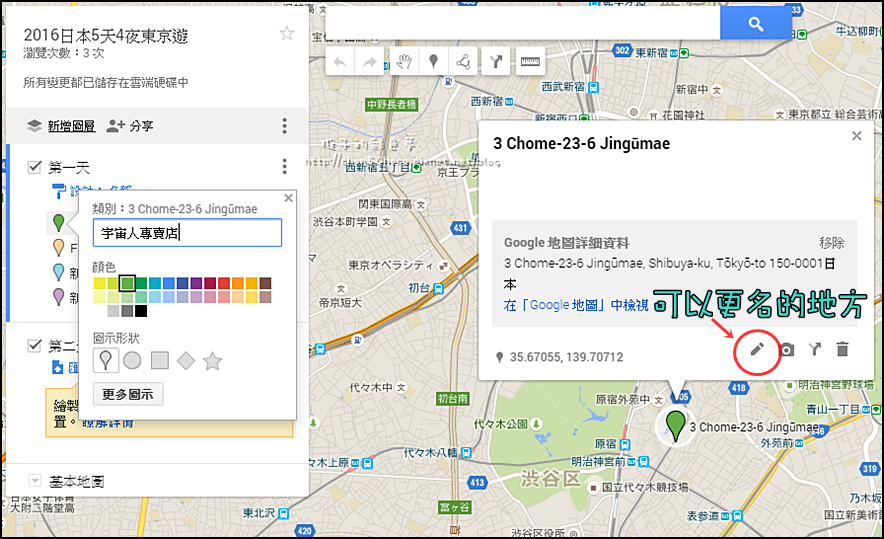The height and width of the screenshot is (539, 884).
Task: Click directions-to-here icon in info card
Action: pyautogui.click(x=815, y=350)
